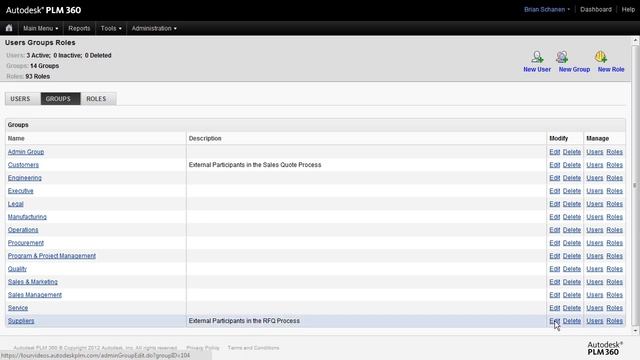Manage Users of the Suppliers group
The height and width of the screenshot is (360, 640).
(x=595, y=321)
